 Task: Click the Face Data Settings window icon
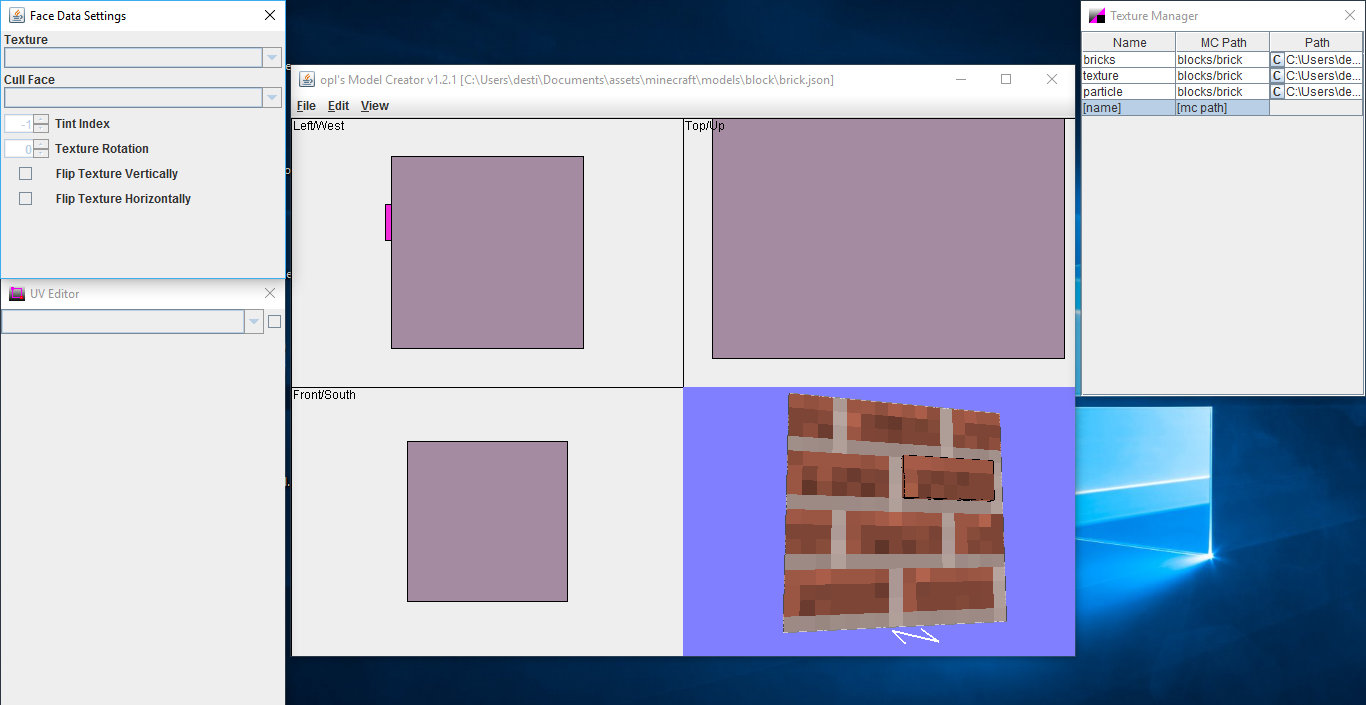coord(16,15)
